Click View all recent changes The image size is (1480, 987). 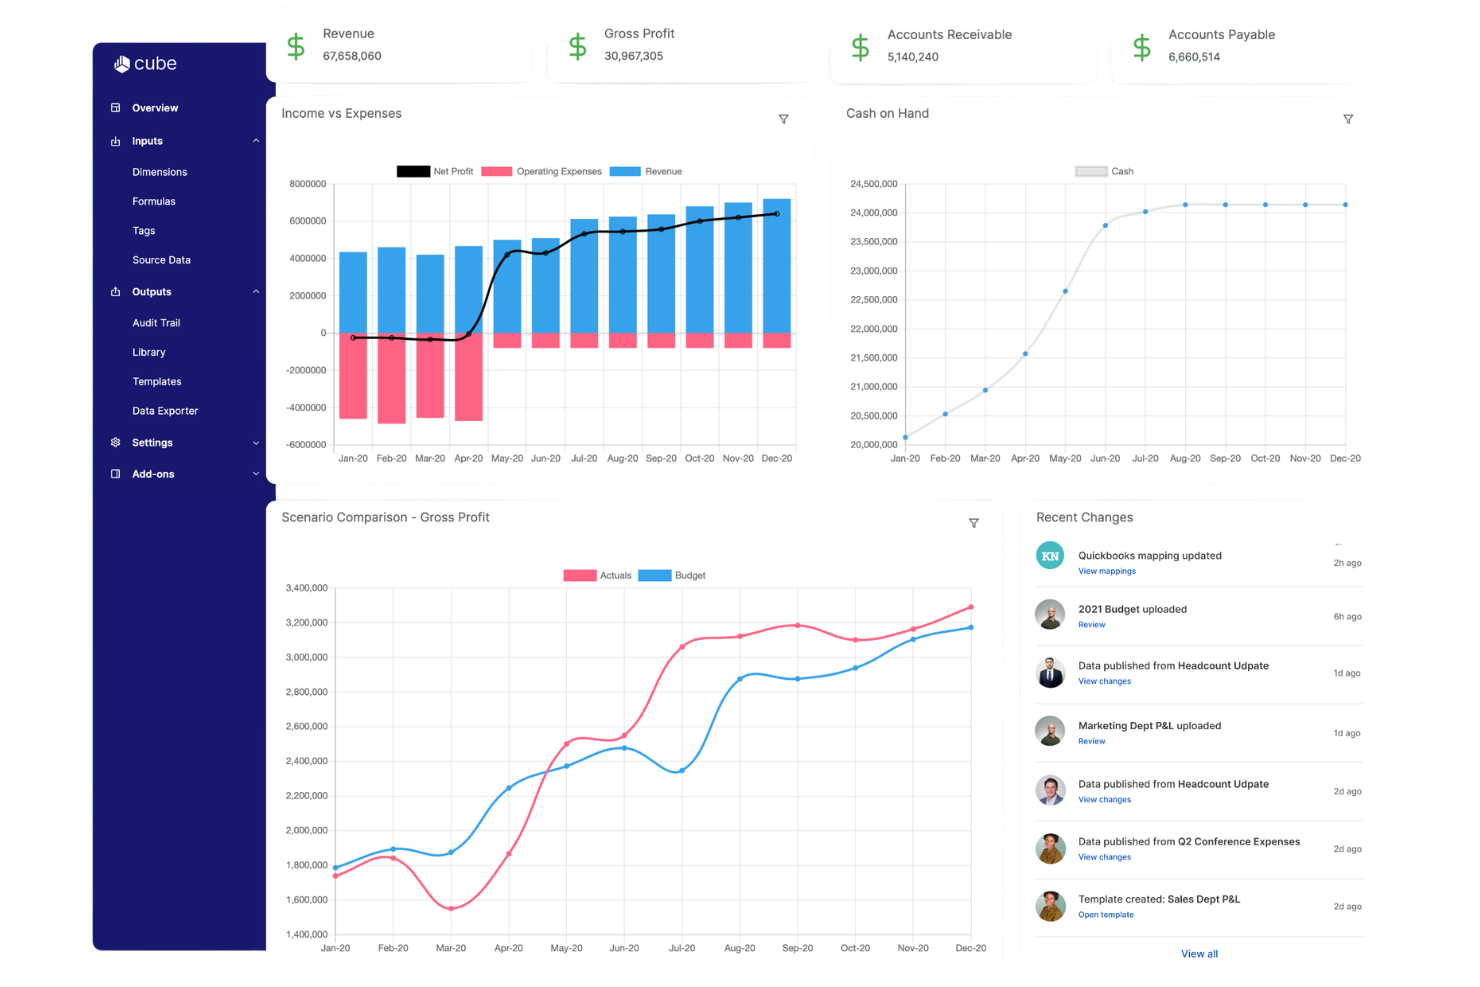tap(1200, 954)
